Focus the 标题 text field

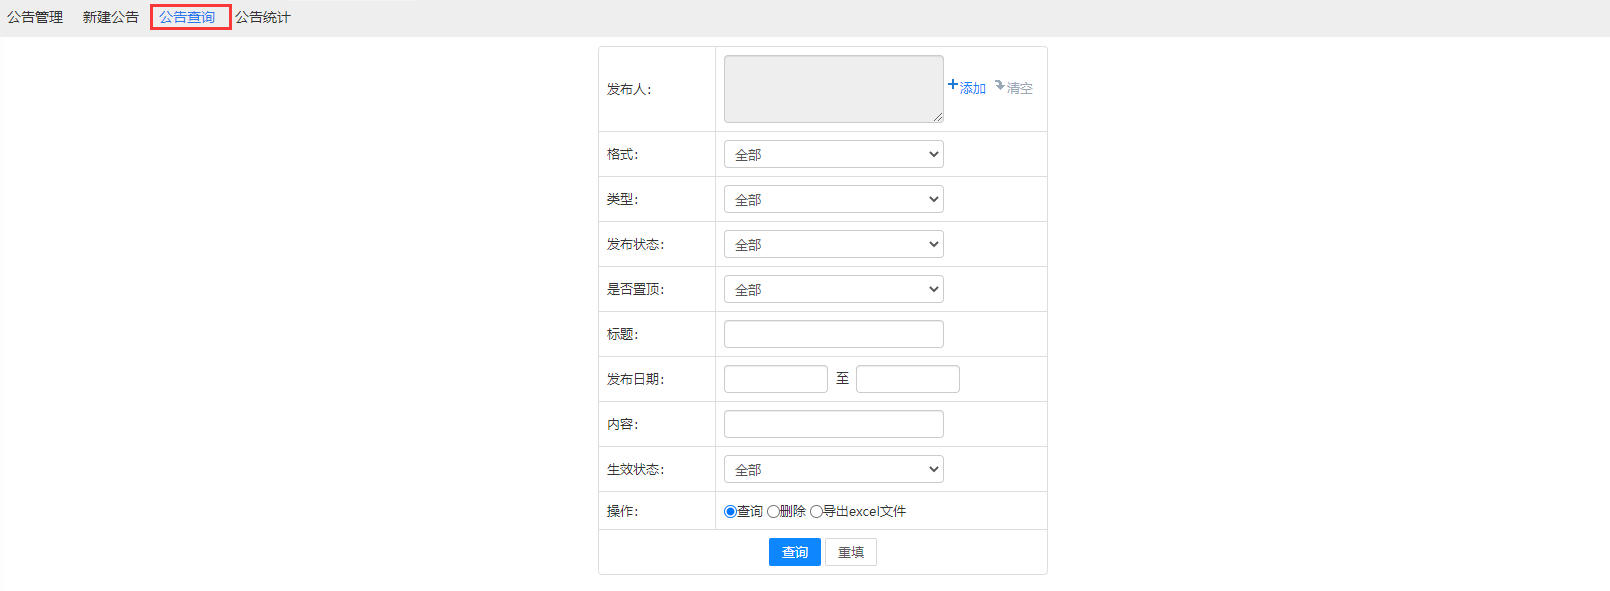coord(833,334)
